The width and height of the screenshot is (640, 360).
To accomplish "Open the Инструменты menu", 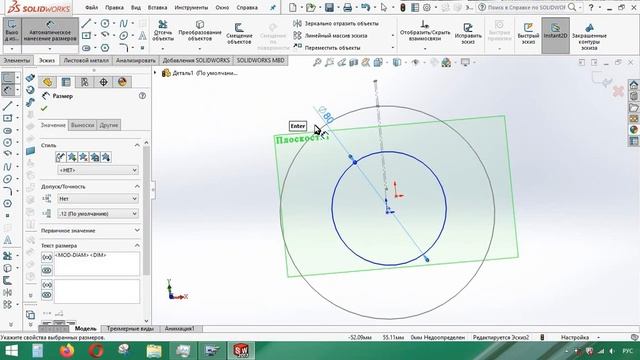I will coord(191,7).
